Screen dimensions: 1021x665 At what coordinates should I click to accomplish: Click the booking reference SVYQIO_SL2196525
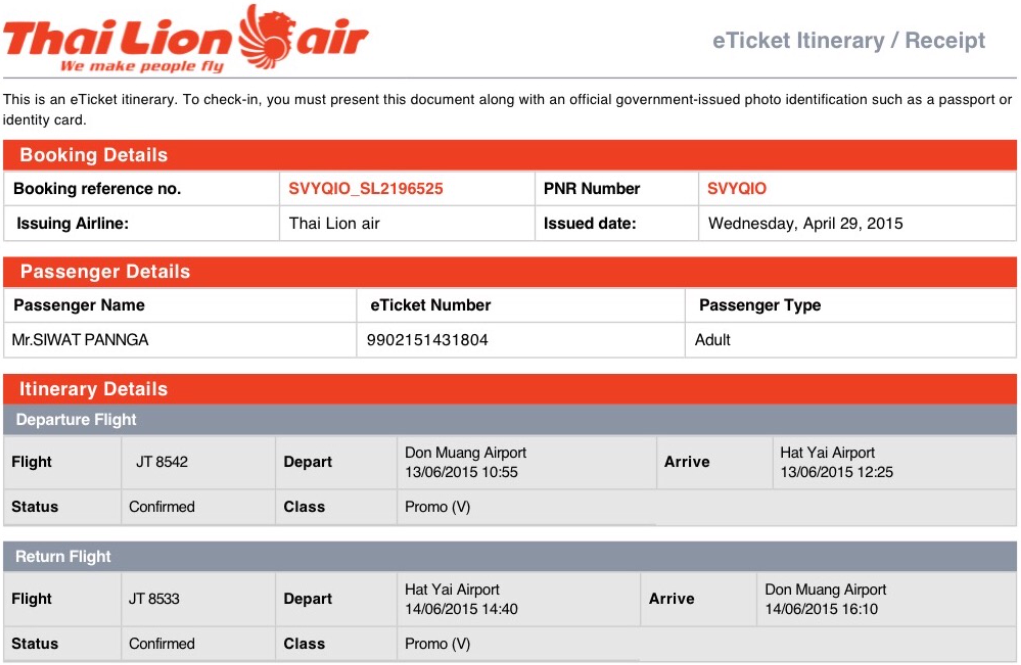click(x=365, y=189)
